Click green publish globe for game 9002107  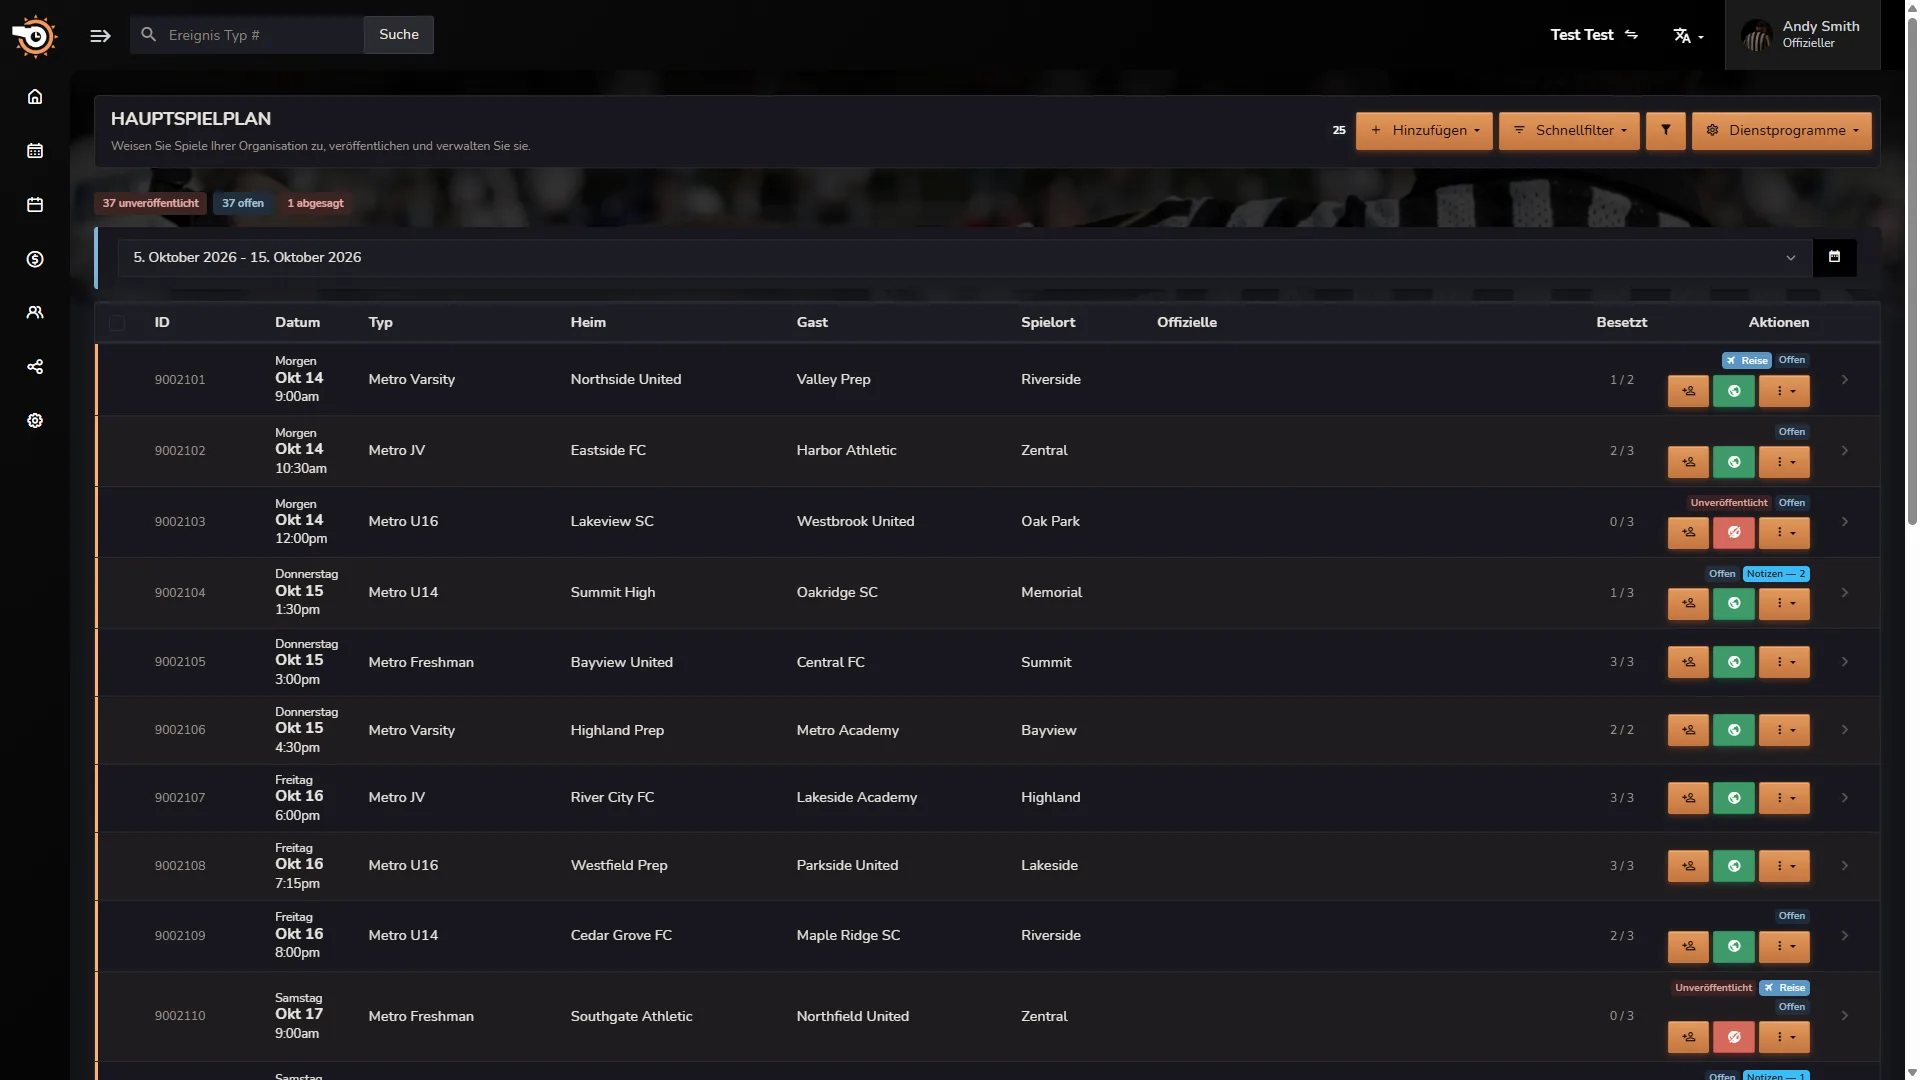(x=1734, y=798)
